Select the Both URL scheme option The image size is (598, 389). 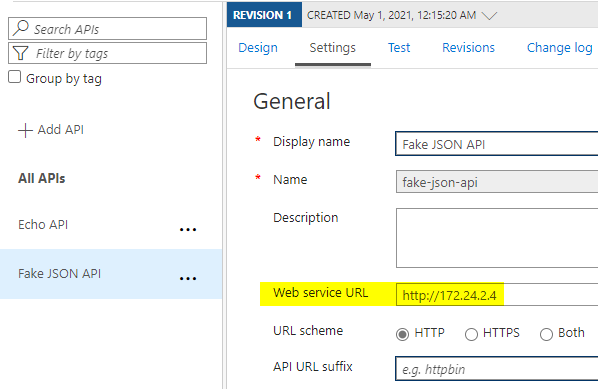point(546,334)
